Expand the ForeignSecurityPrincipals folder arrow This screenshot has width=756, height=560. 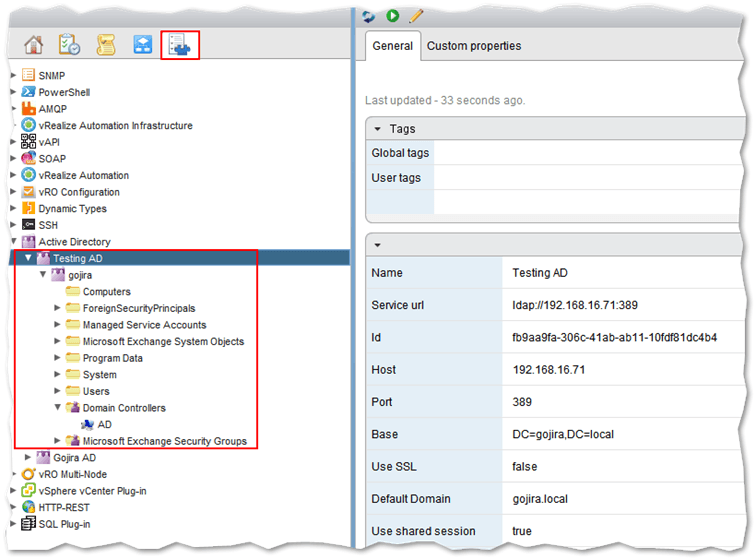(x=57, y=307)
